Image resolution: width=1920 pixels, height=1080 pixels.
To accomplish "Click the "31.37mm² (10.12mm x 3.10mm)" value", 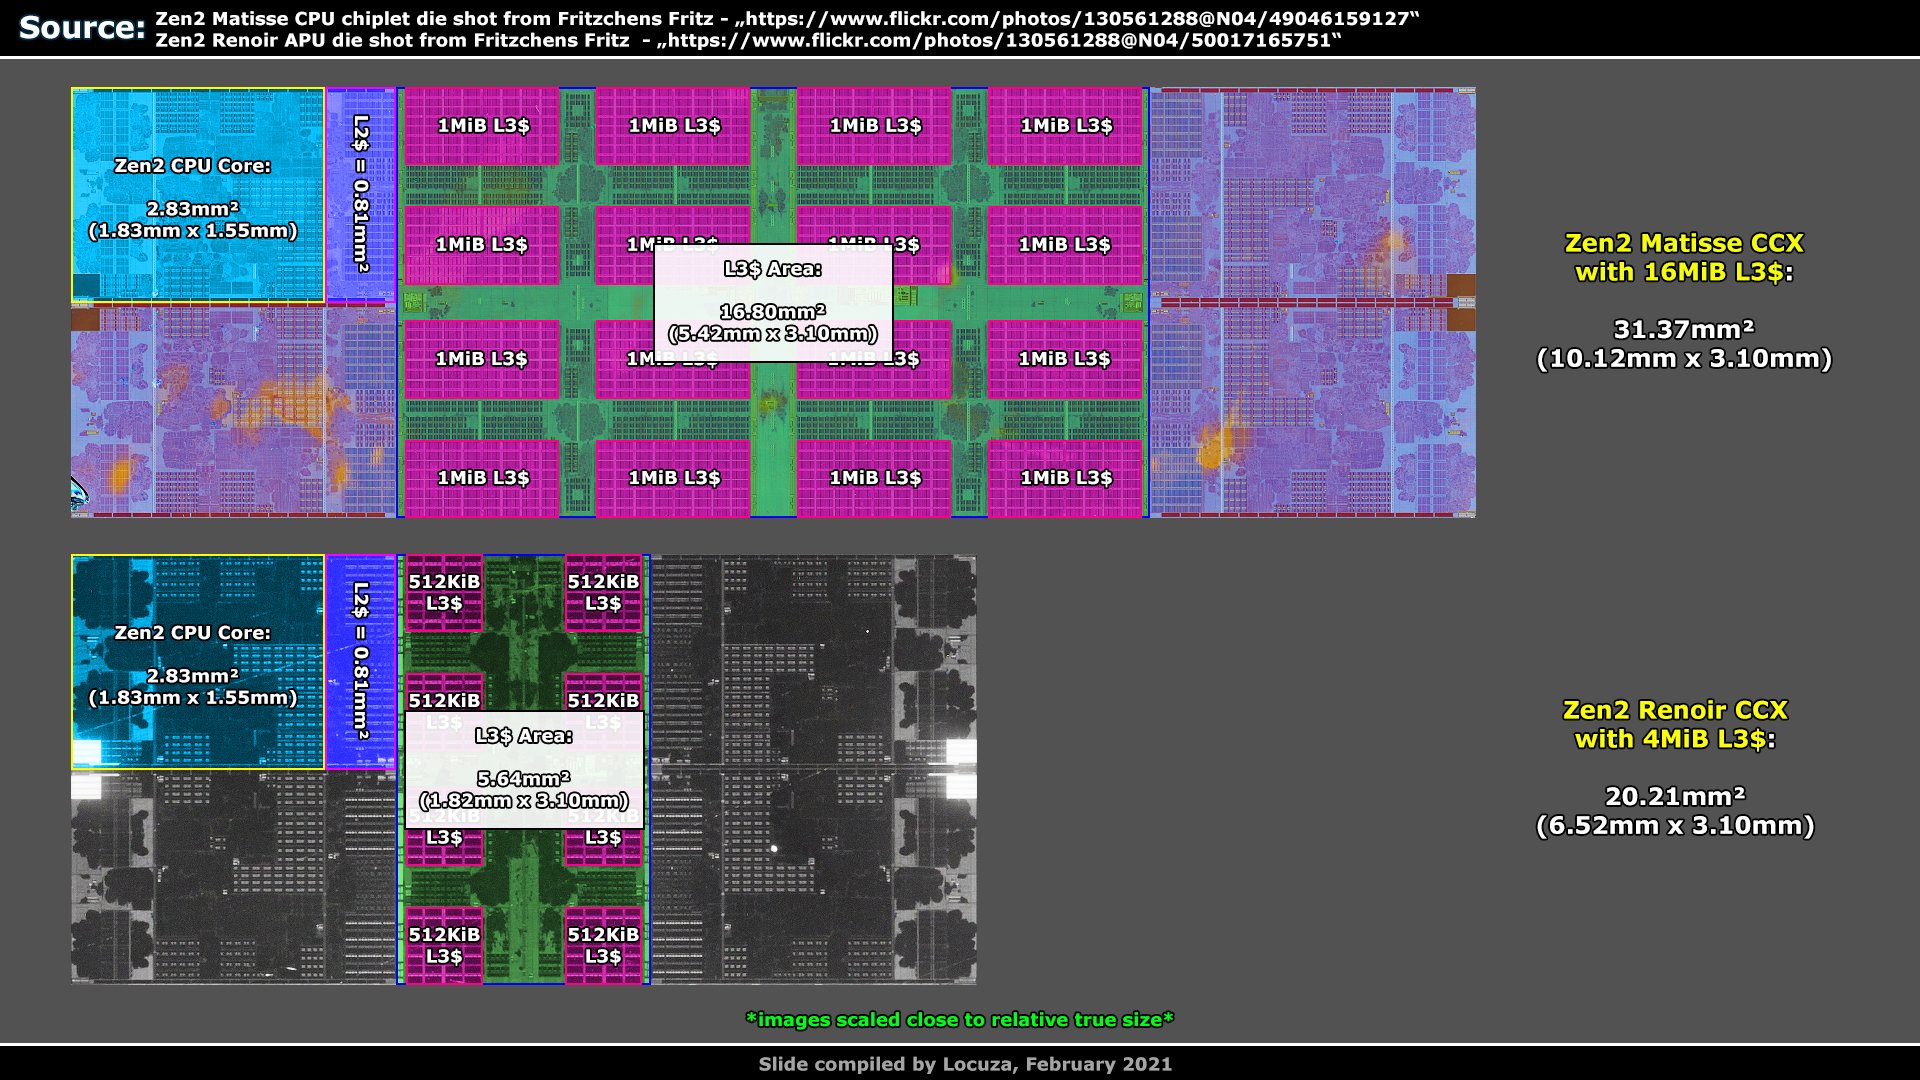I will pos(1684,344).
